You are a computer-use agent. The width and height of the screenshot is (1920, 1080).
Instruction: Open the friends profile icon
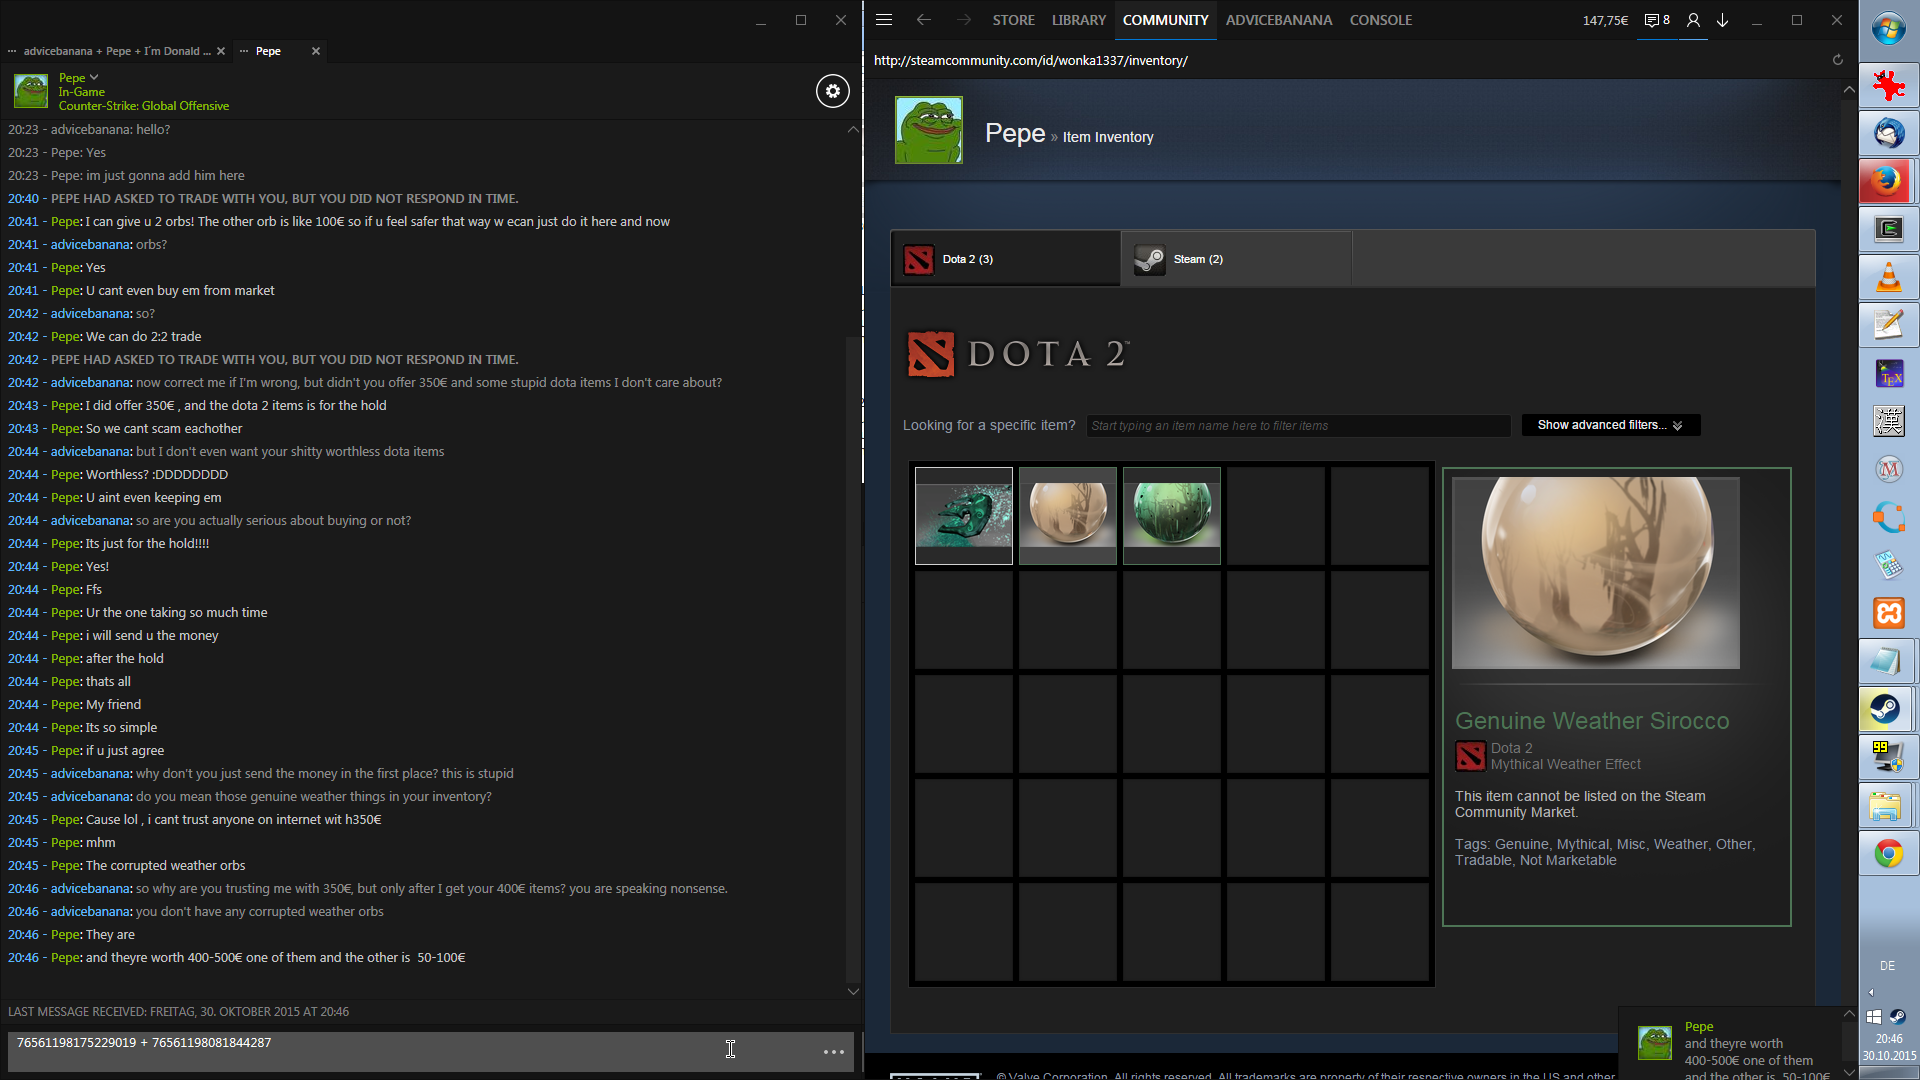1693,20
